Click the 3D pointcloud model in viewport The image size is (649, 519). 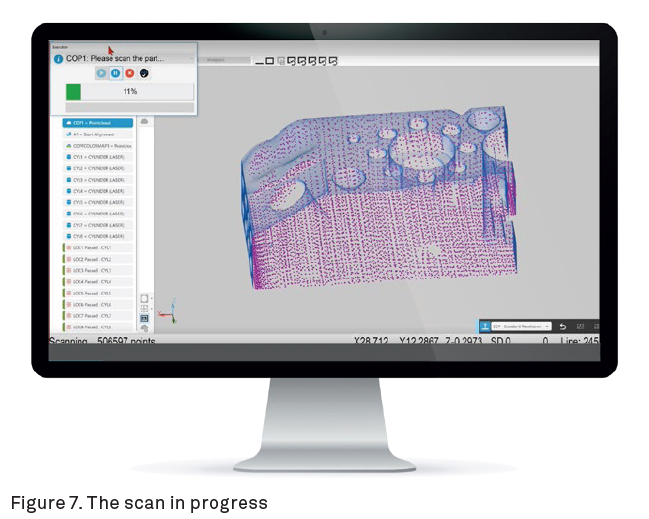click(379, 197)
